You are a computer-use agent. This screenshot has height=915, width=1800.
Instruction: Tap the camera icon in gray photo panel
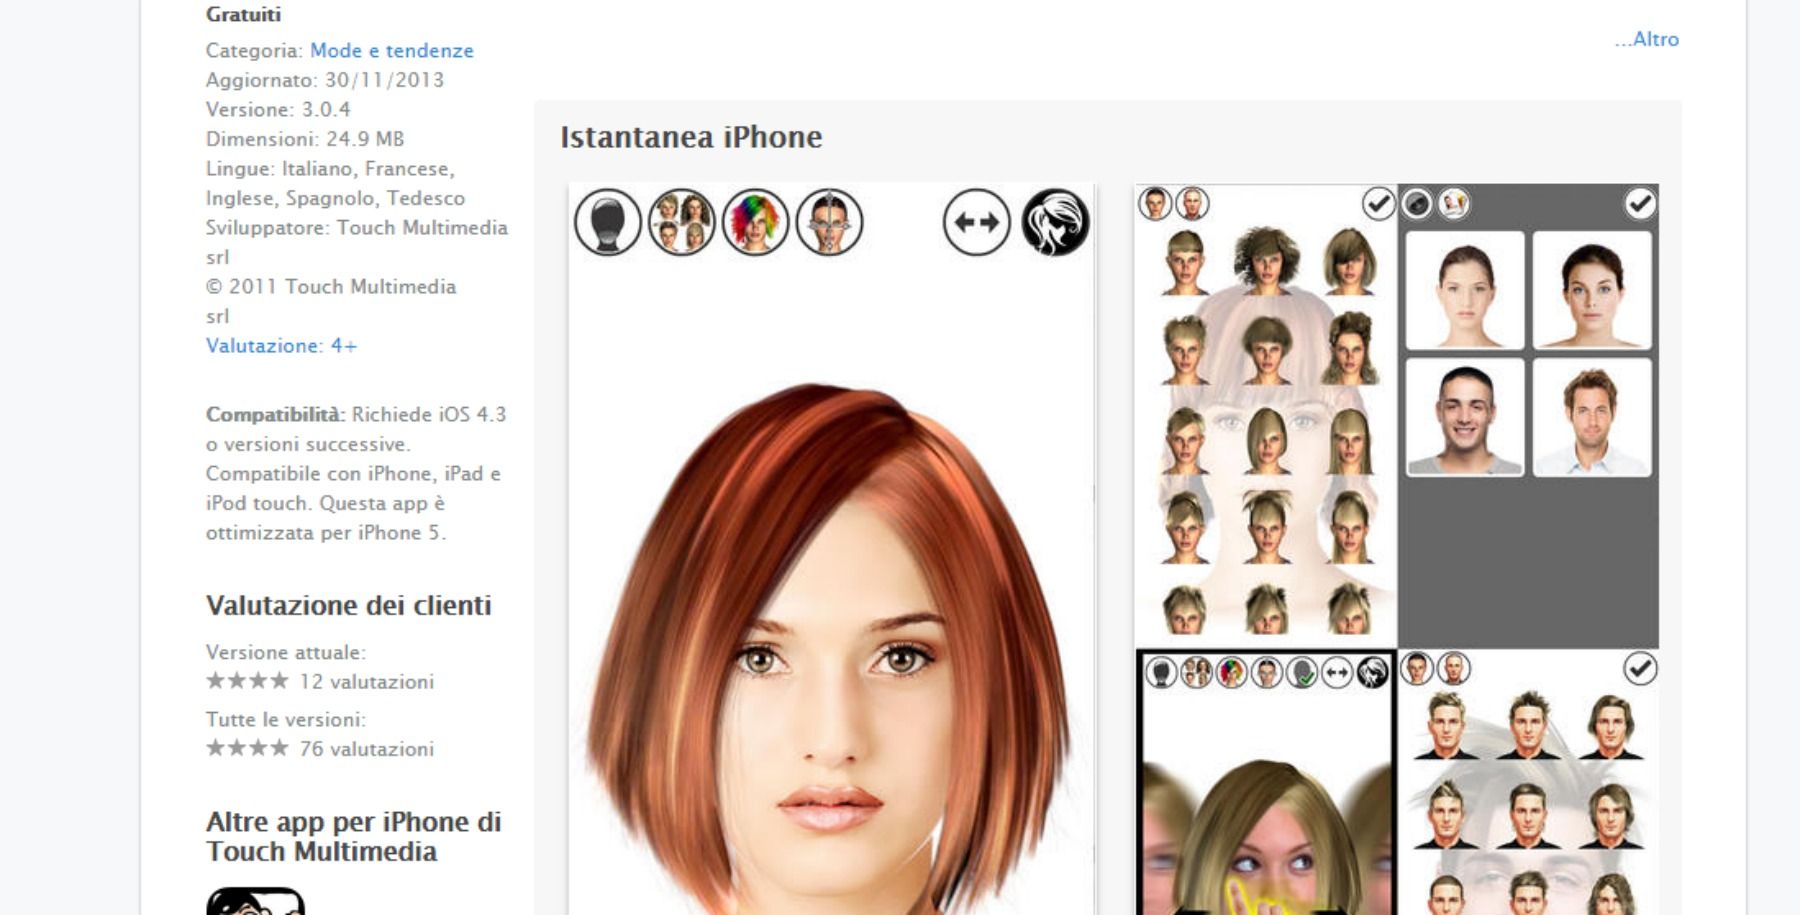click(1417, 204)
